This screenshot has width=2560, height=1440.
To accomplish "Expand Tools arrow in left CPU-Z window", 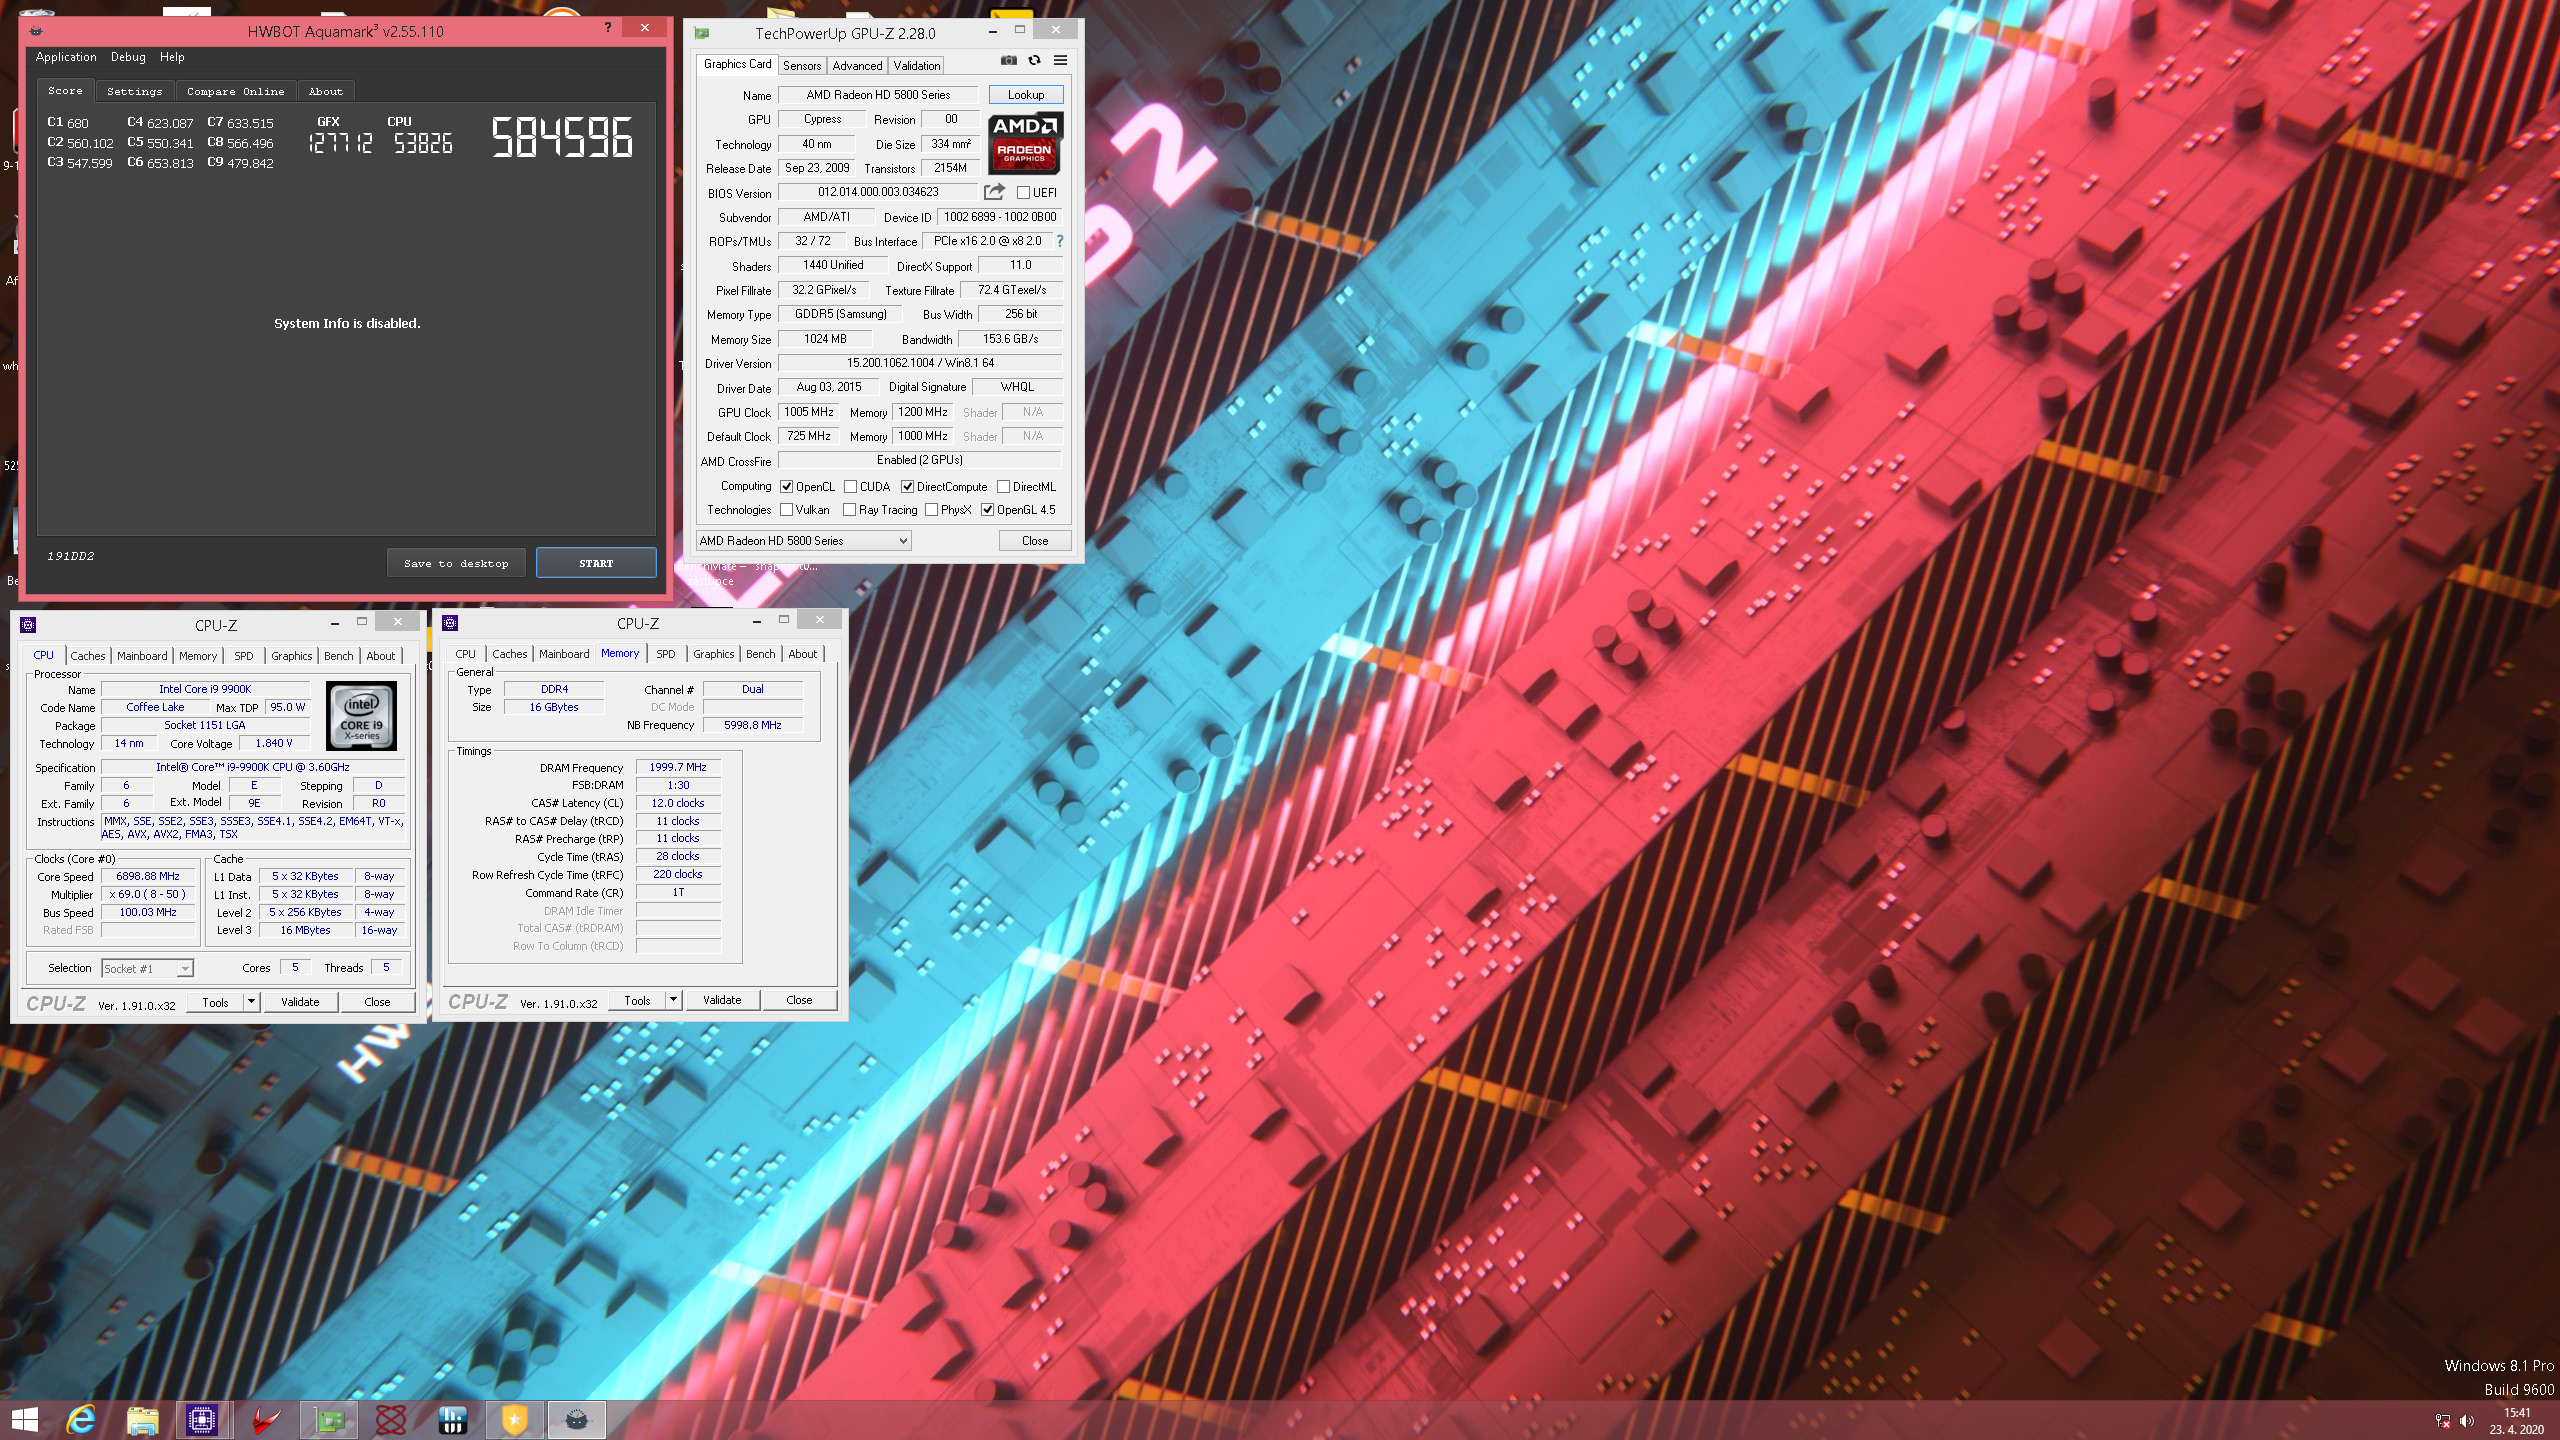I will (251, 1002).
